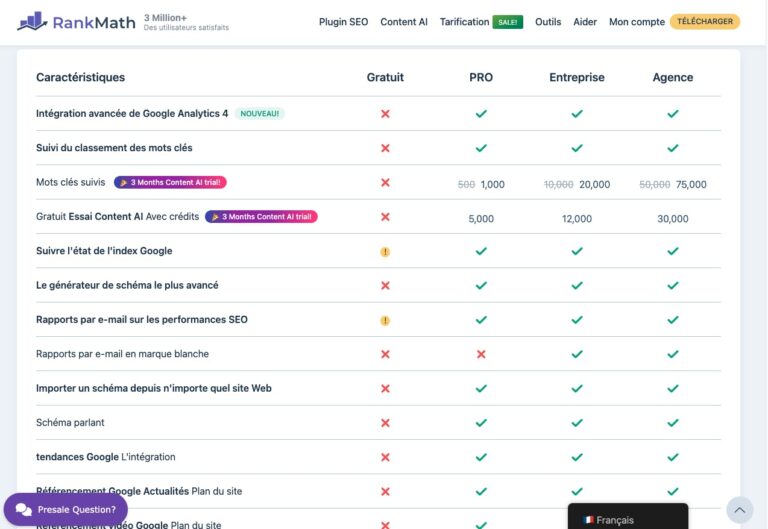768x529 pixels.
Task: Click the Agence checkmark for Google Analytics 4
Action: 673,114
